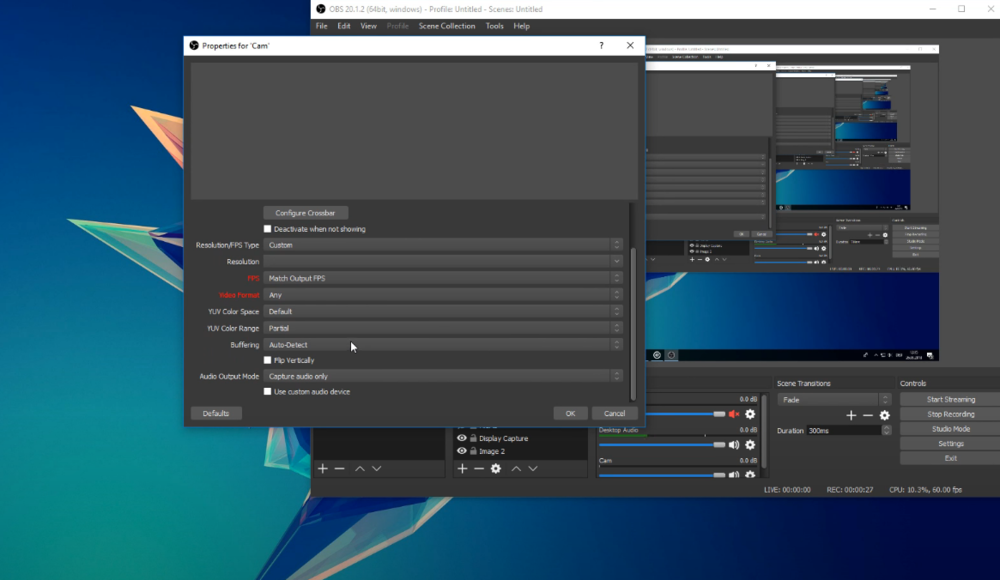Open Desktop Audio mixer gear settings
The width and height of the screenshot is (1000, 580).
(x=750, y=445)
